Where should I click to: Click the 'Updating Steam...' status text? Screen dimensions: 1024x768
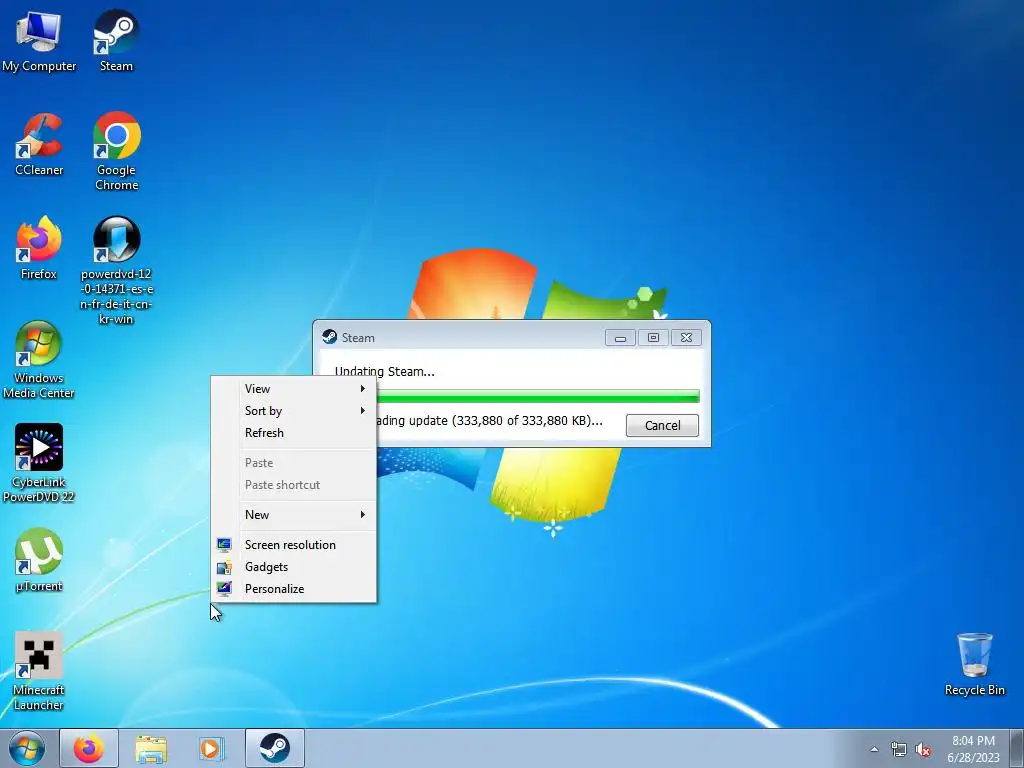click(x=385, y=372)
